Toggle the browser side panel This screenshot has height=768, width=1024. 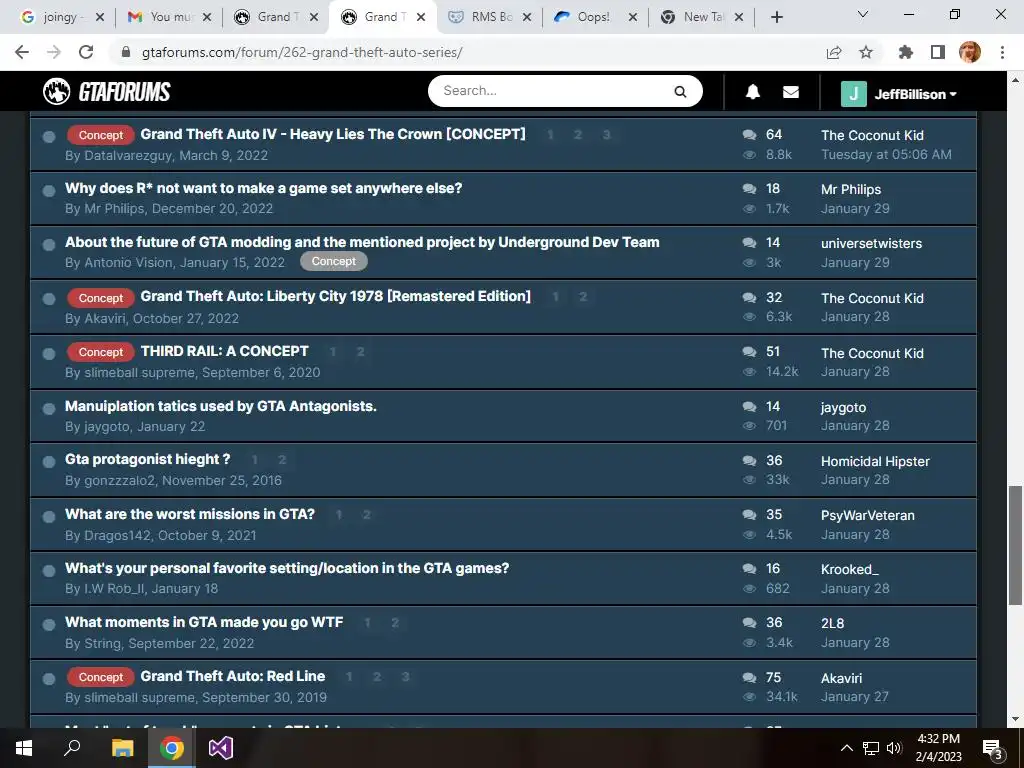click(938, 52)
